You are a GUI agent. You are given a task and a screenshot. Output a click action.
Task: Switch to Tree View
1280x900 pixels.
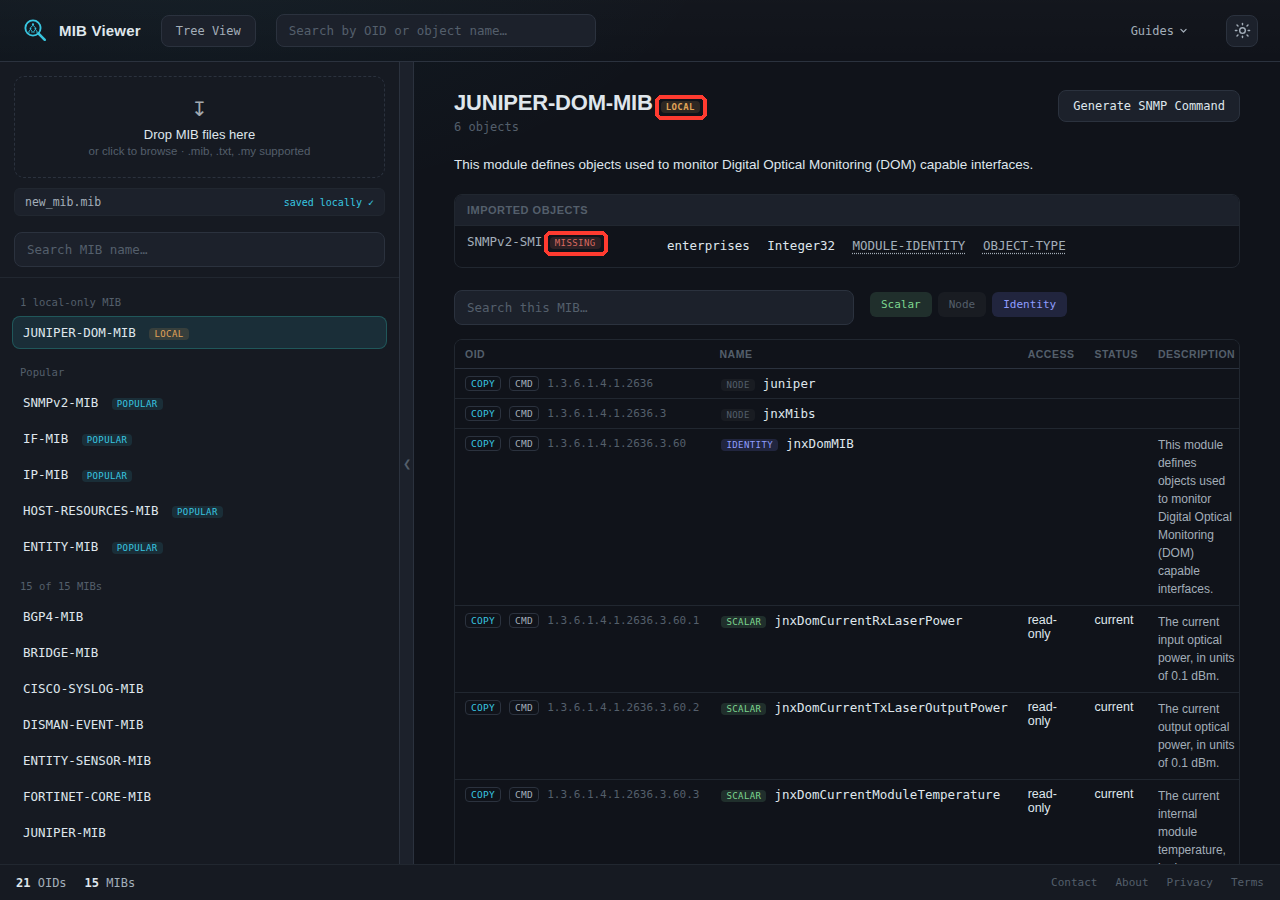click(208, 31)
